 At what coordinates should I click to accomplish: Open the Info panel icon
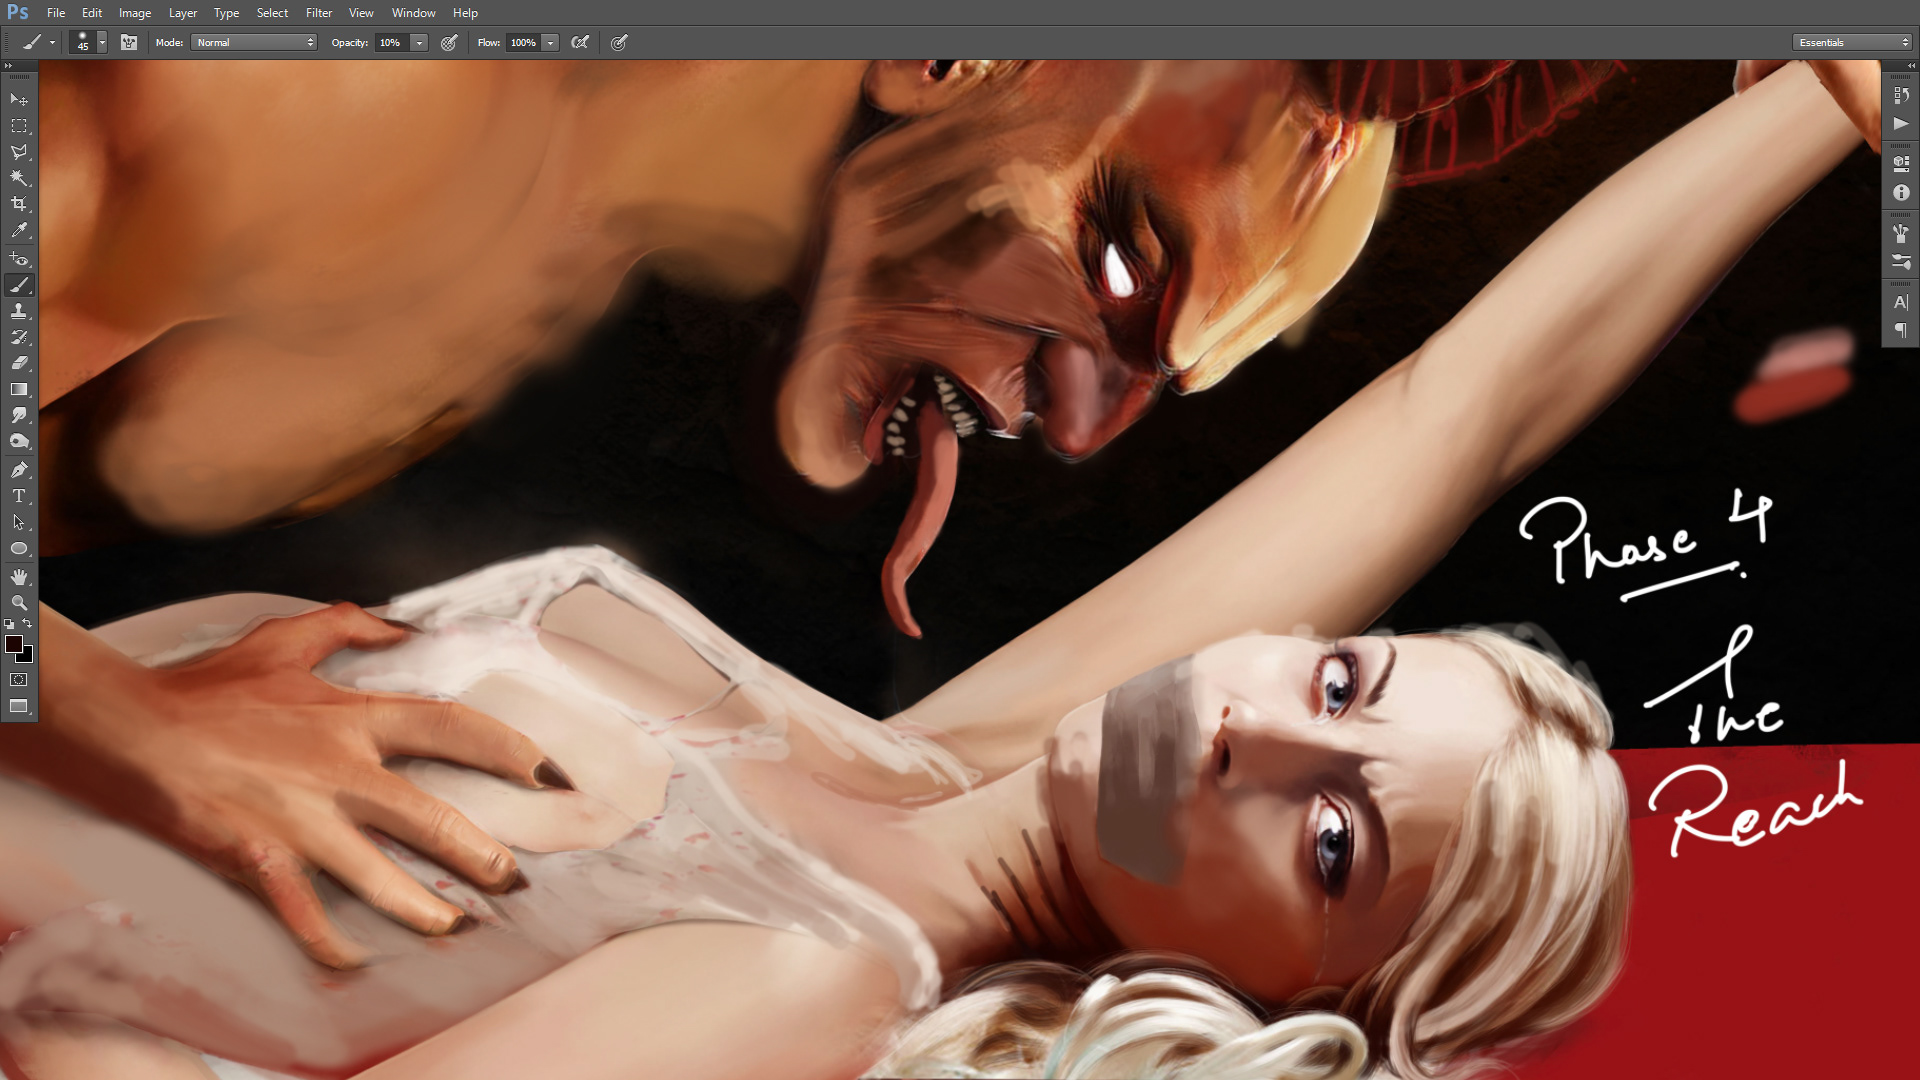[x=1901, y=192]
